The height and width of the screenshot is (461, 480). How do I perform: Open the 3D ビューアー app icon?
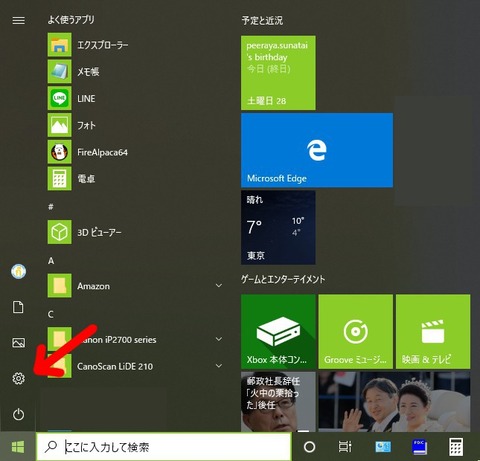[x=59, y=232]
